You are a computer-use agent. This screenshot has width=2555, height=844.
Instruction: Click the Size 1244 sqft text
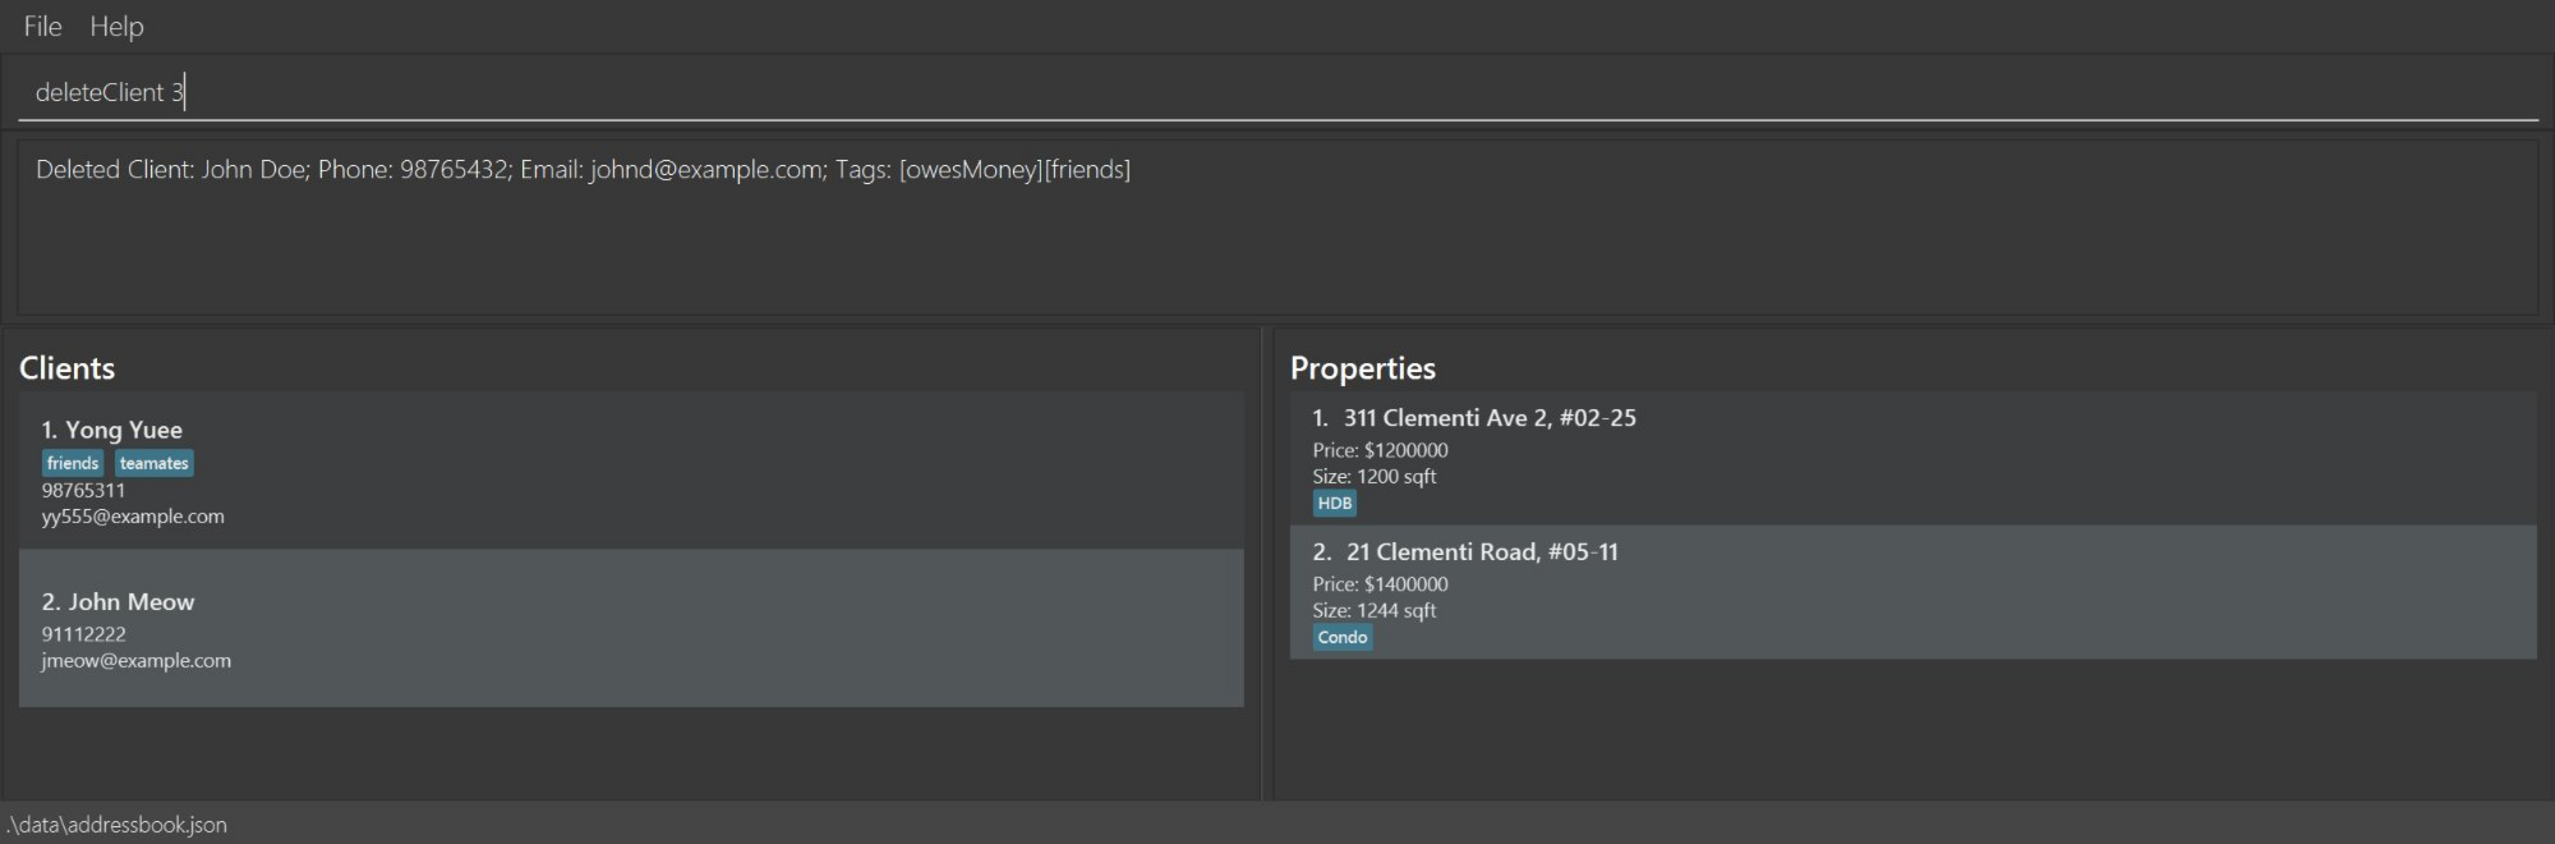click(x=1374, y=610)
